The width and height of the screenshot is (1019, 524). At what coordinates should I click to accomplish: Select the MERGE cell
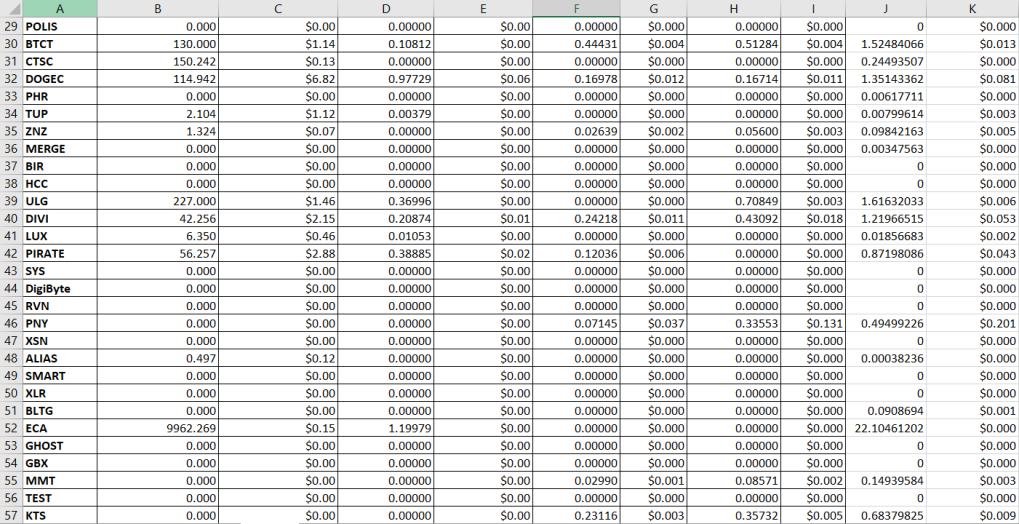60,149
